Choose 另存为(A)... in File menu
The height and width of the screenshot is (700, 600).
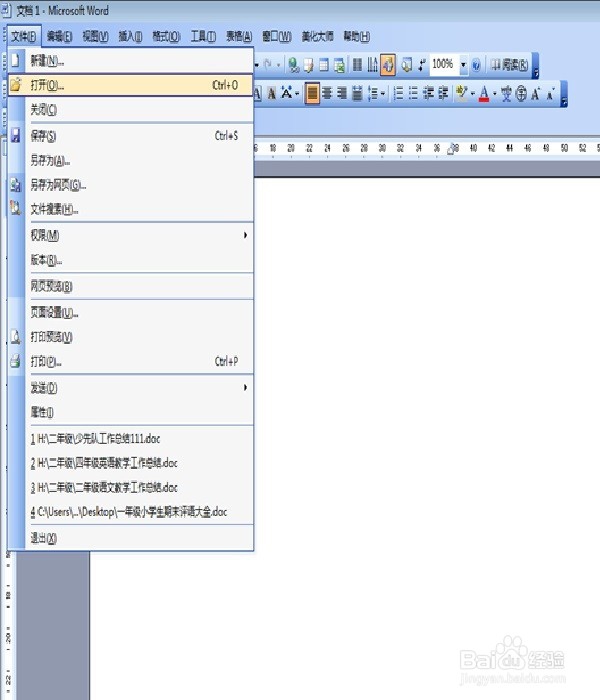131,160
